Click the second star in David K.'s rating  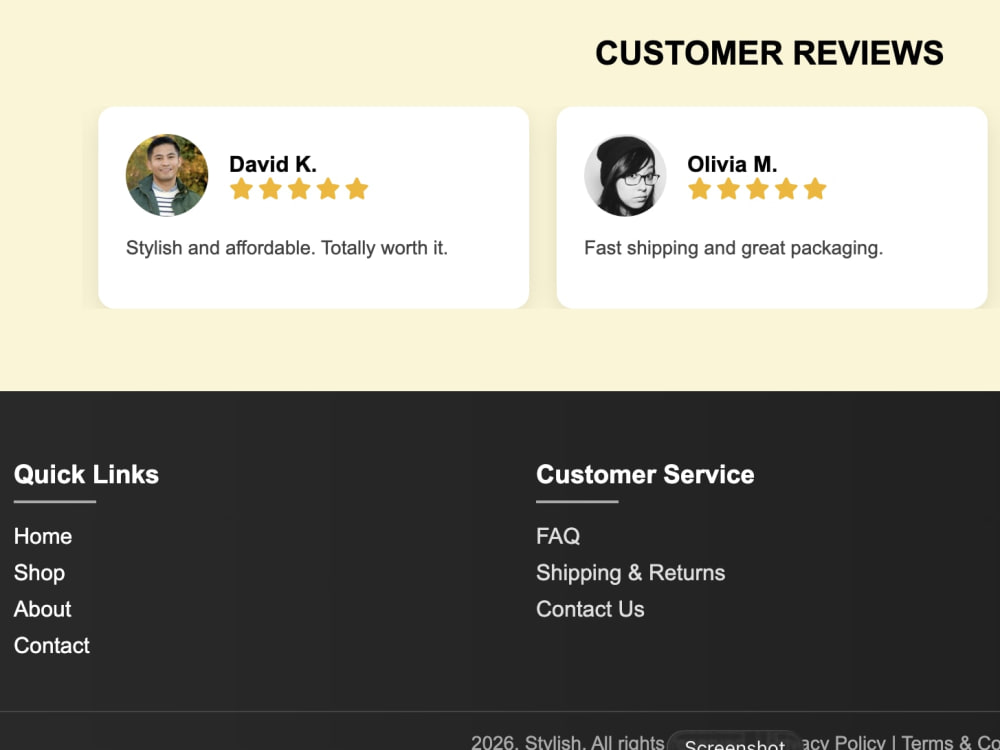270,189
